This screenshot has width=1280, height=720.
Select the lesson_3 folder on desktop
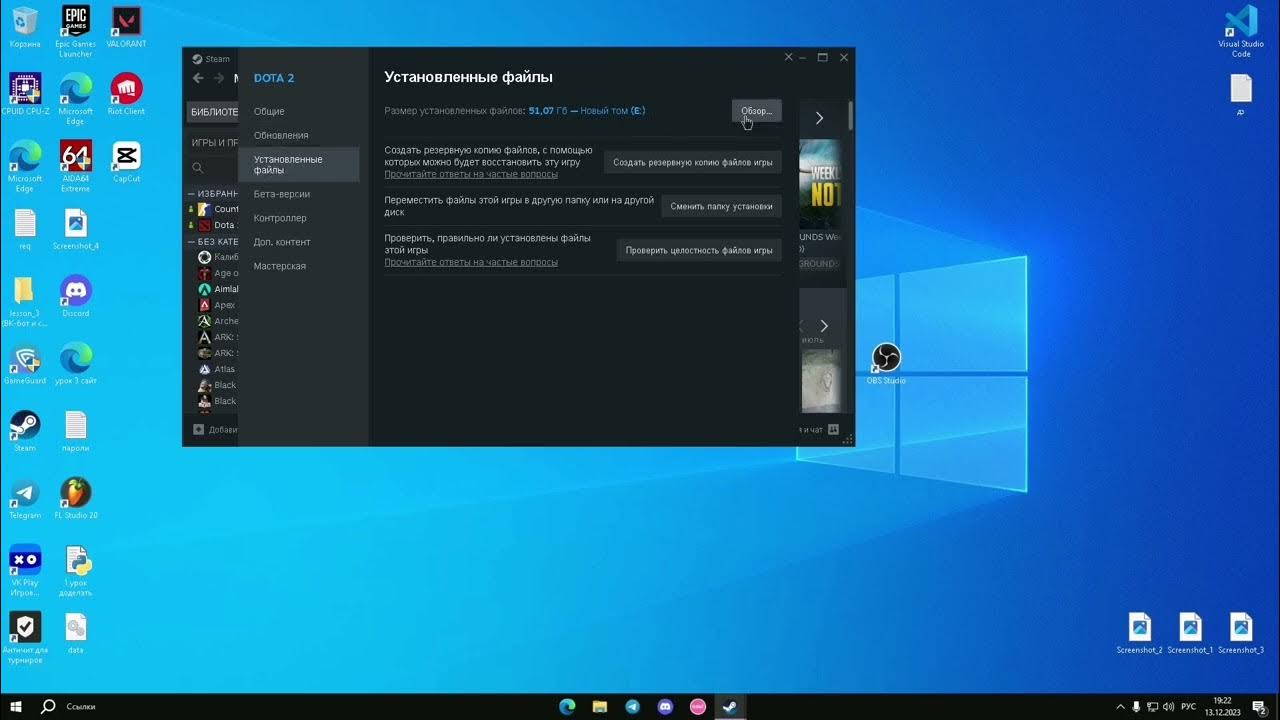tap(25, 300)
